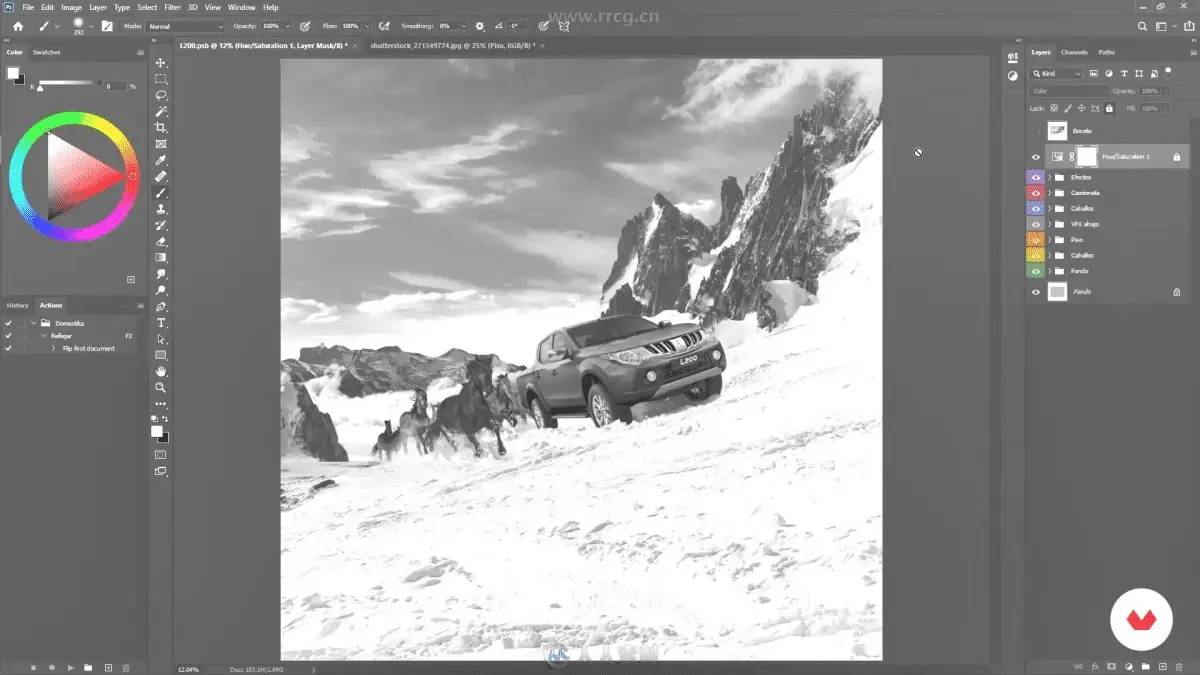Select the Zoom tool
This screenshot has height=675, width=1200.
161,387
